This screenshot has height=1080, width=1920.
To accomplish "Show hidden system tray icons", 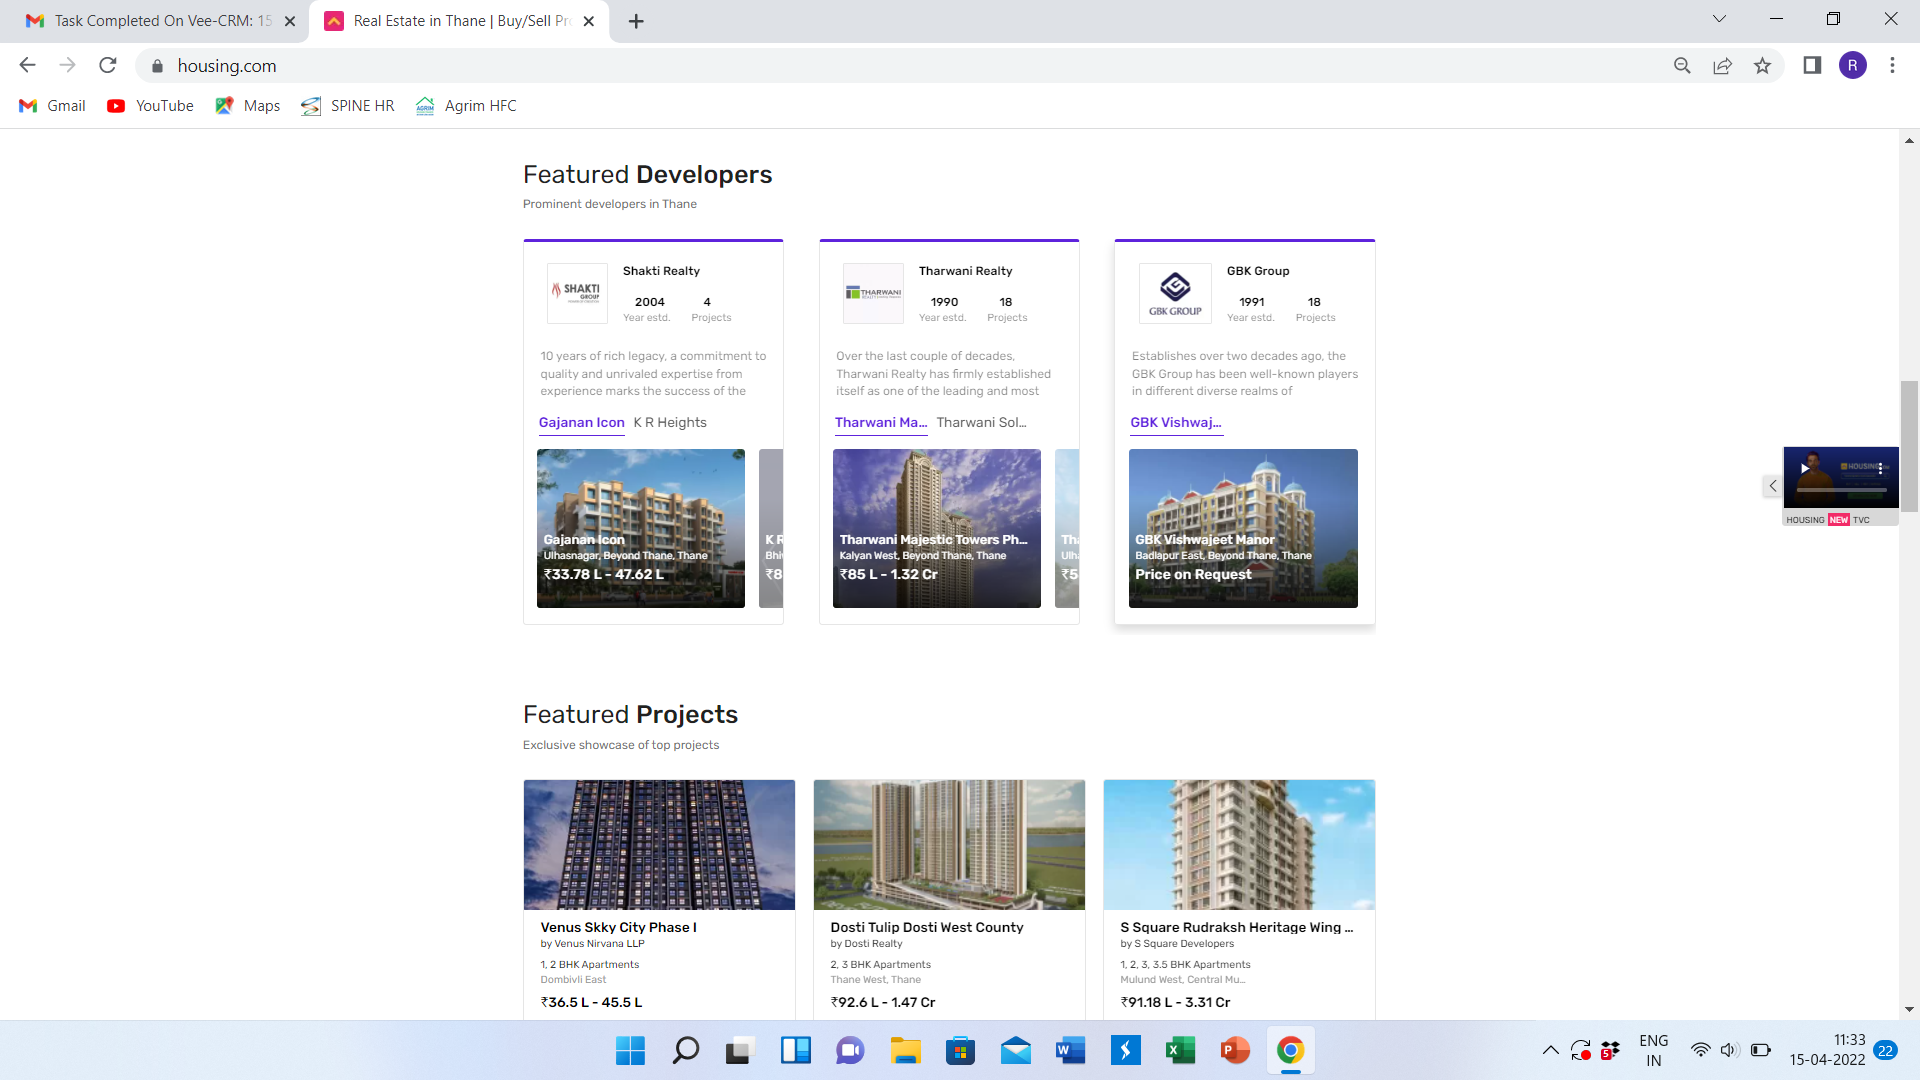I will [1550, 1050].
